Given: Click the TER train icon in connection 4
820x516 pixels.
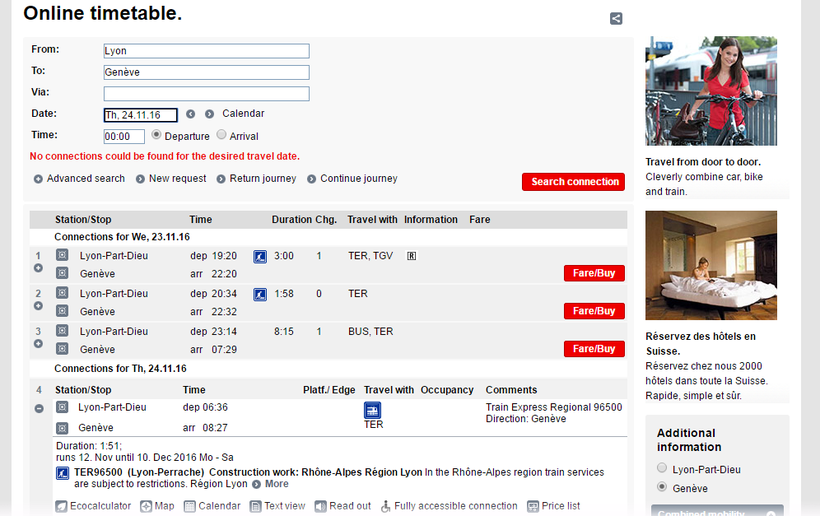Looking at the screenshot, I should coord(373,410).
